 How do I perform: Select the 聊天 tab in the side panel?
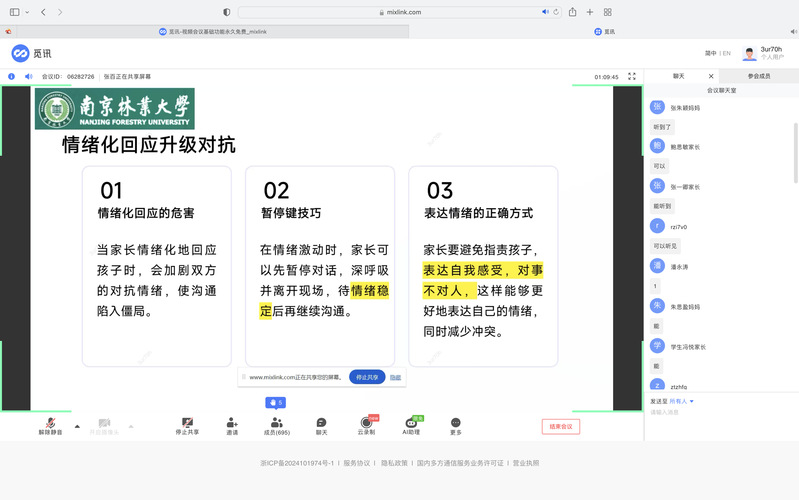679,76
